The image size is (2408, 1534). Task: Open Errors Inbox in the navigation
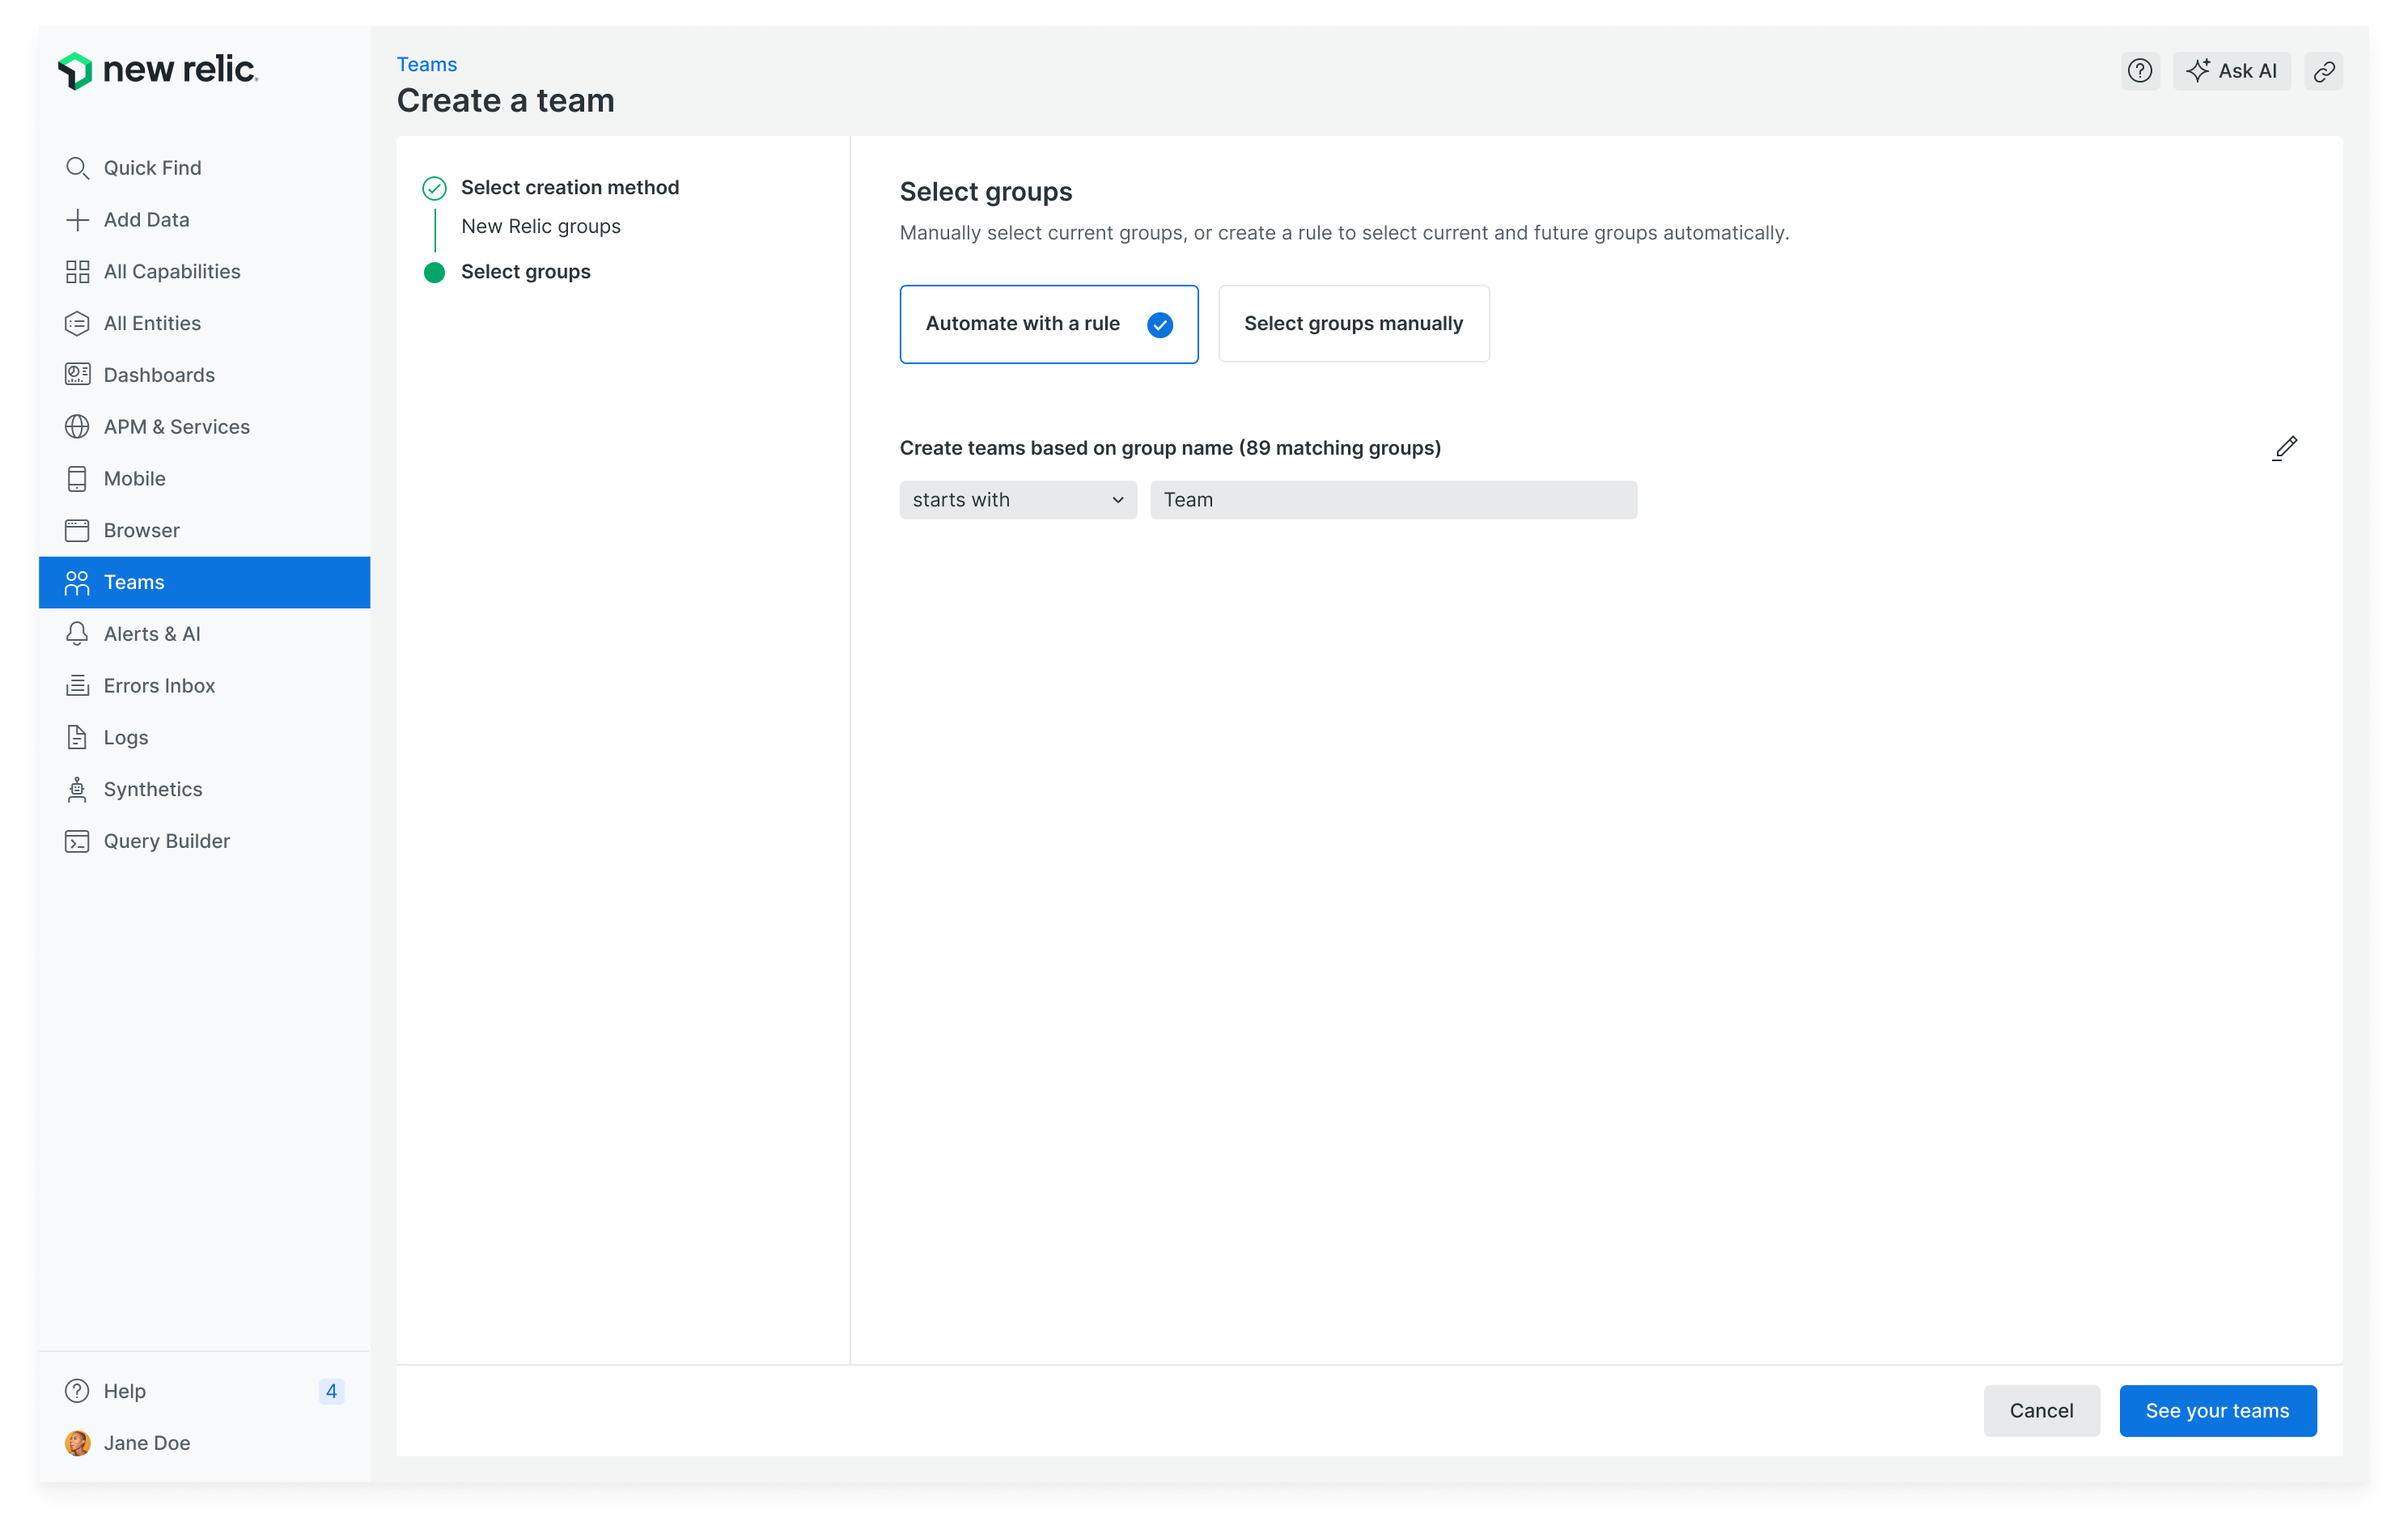(x=159, y=686)
